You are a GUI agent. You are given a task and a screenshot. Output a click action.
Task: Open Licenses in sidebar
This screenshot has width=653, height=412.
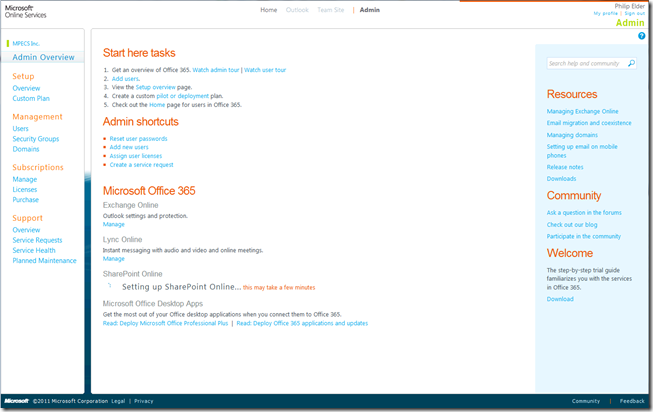click(x=25, y=190)
